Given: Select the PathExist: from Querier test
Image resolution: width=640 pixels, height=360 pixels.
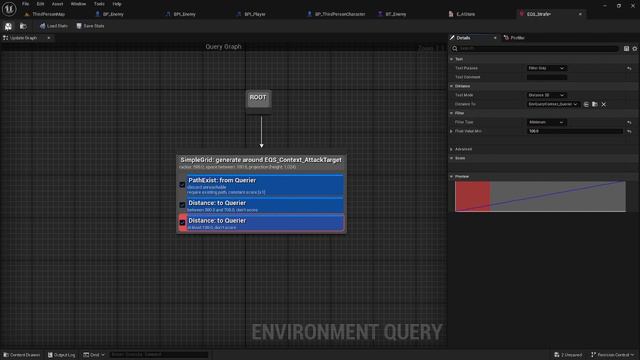Looking at the screenshot, I should (x=265, y=185).
